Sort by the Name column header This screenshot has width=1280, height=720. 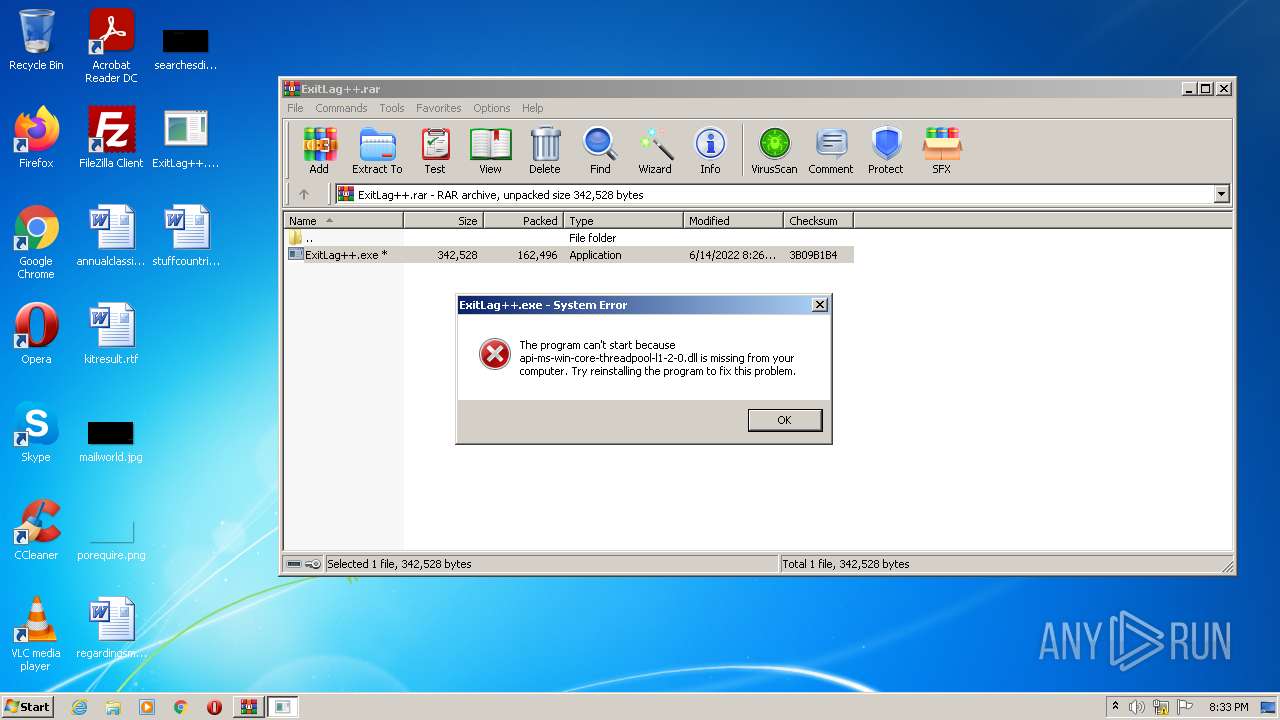pos(344,221)
